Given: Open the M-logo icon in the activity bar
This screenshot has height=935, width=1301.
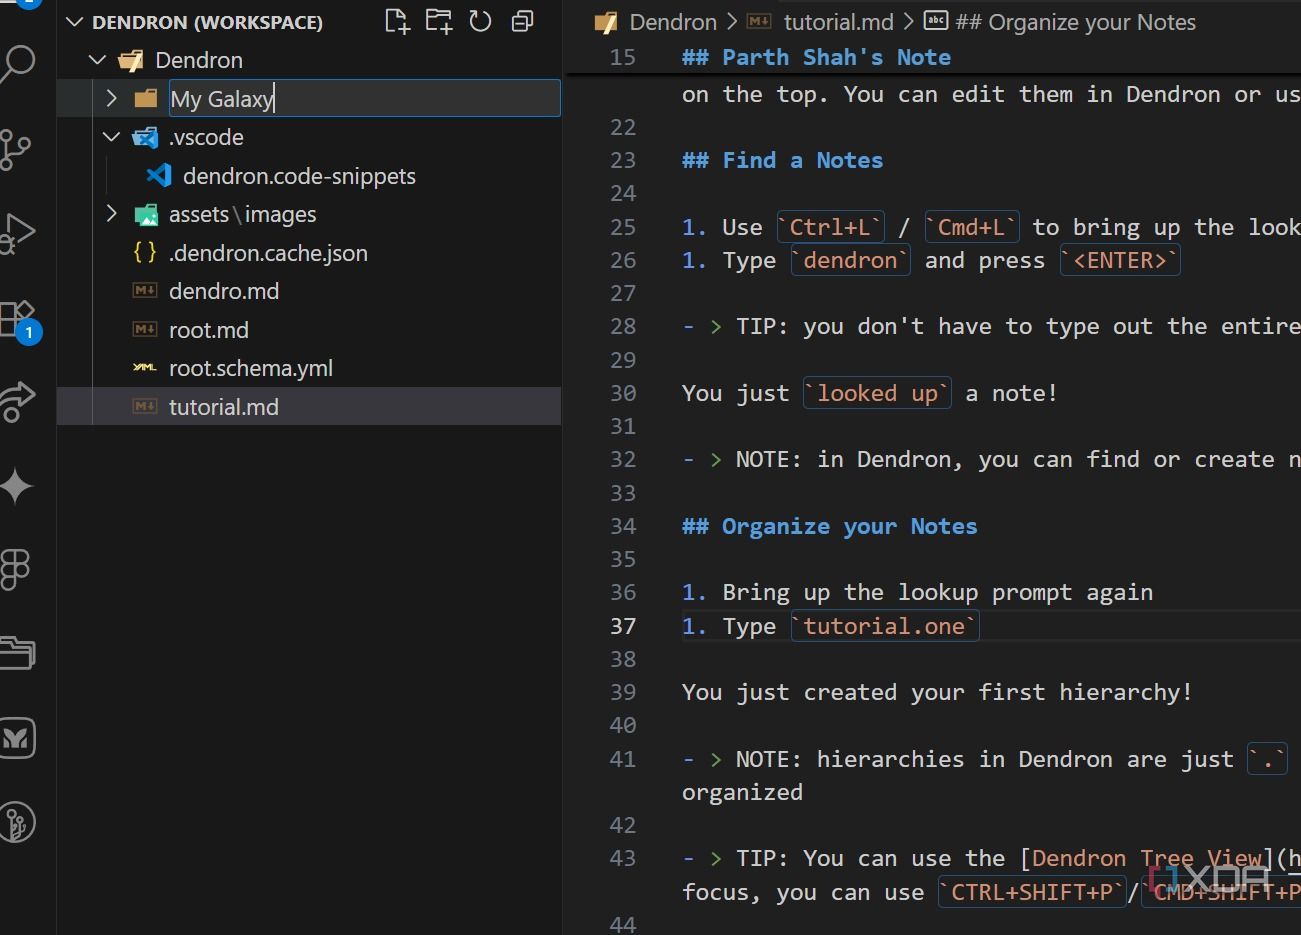Looking at the screenshot, I should click(17, 738).
